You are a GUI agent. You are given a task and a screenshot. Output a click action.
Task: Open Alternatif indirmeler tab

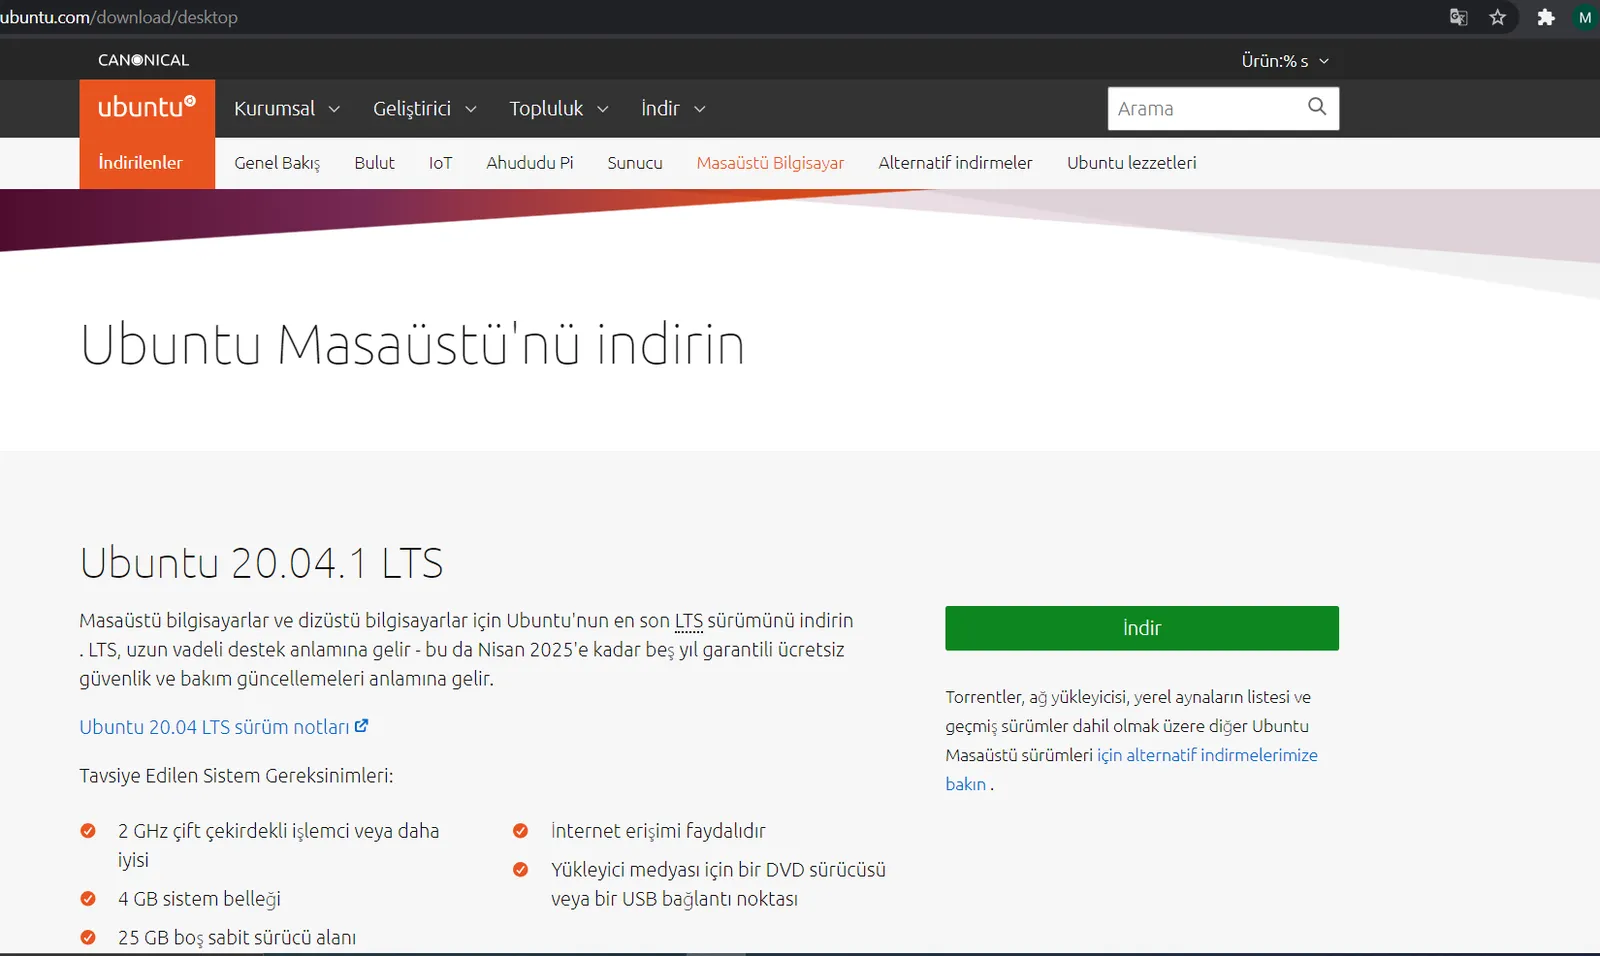[955, 163]
